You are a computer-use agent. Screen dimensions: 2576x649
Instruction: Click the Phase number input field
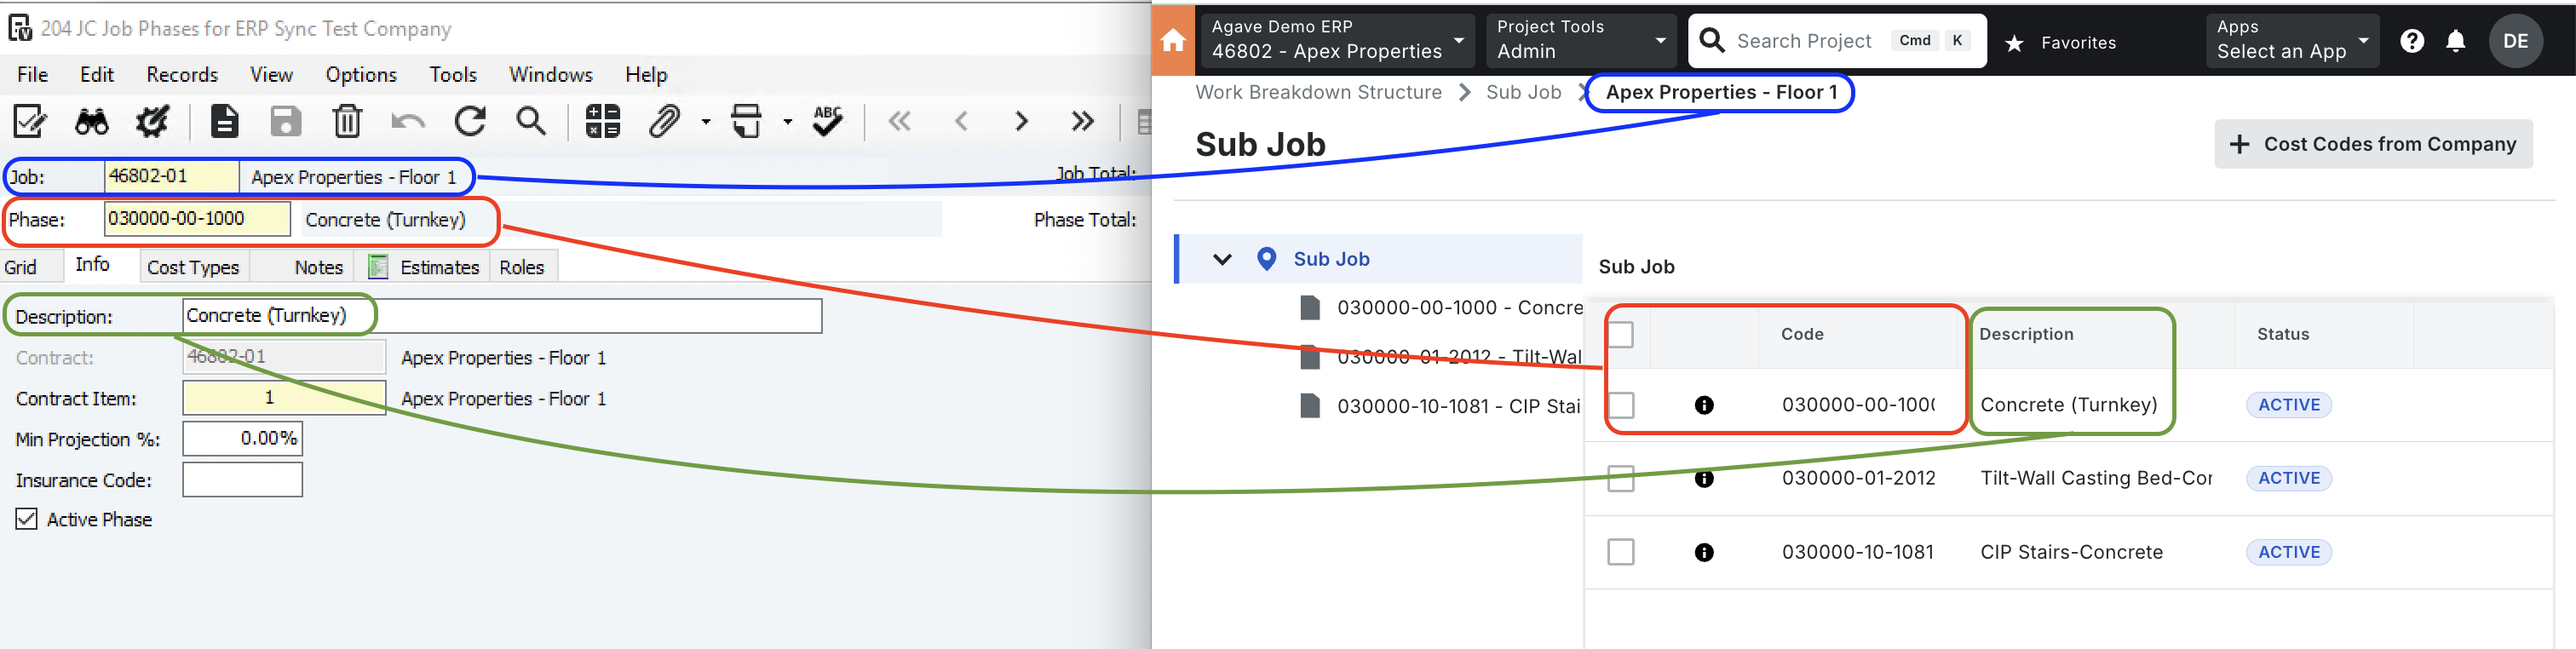click(197, 218)
